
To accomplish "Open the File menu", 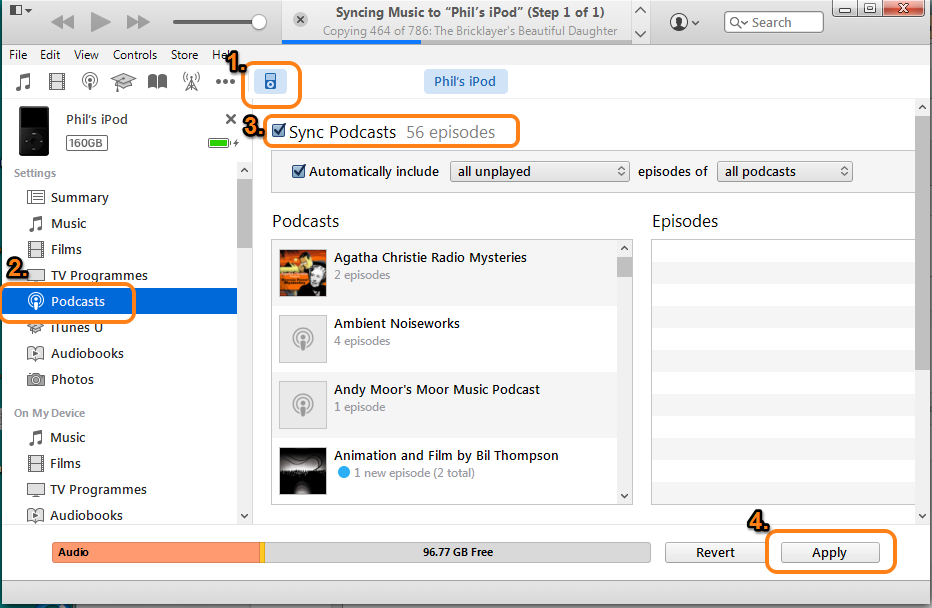I will pos(18,55).
